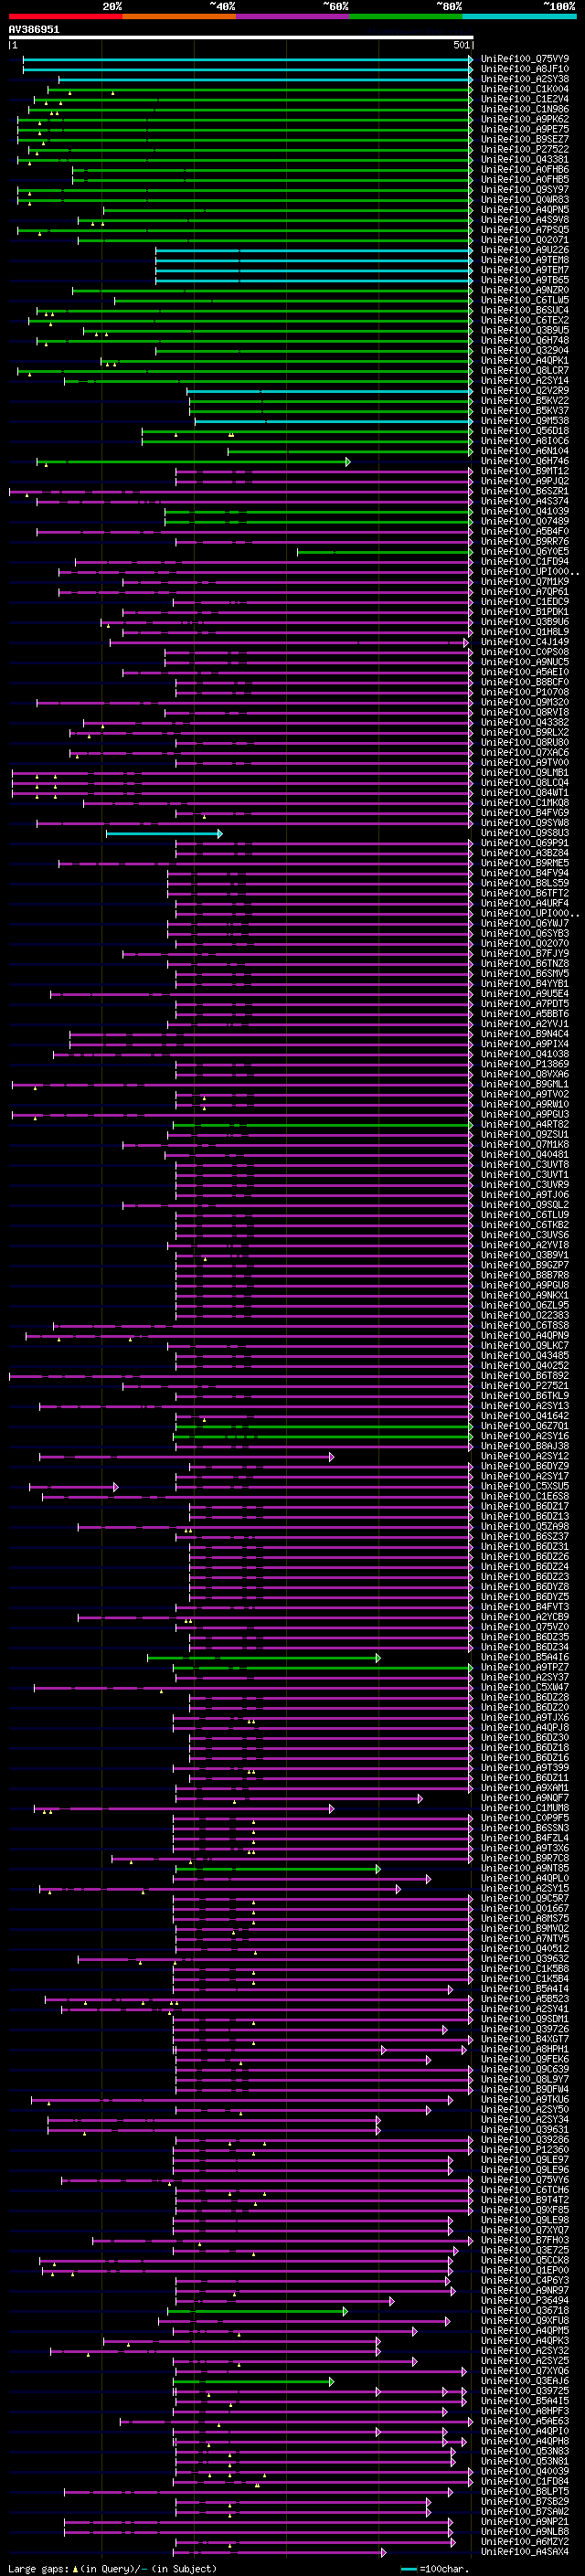This screenshot has width=585, height=2576.
Task: Select the query label AV386951
Action: (34, 30)
